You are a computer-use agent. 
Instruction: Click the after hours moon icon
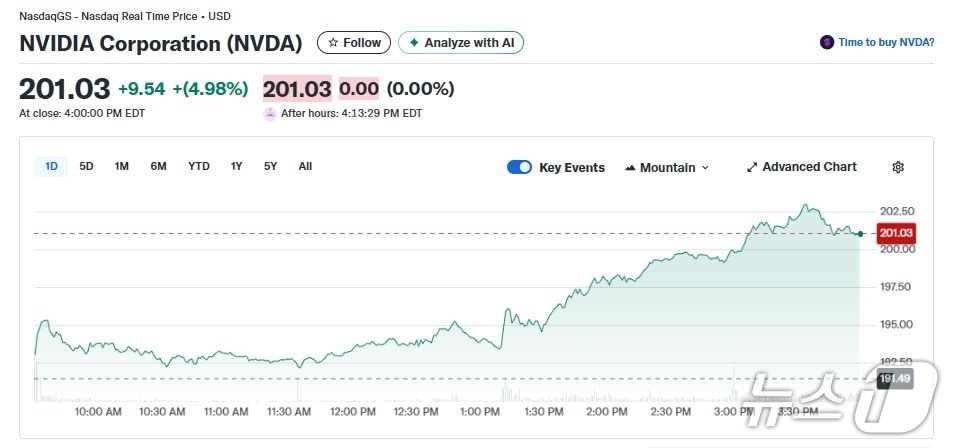[269, 114]
